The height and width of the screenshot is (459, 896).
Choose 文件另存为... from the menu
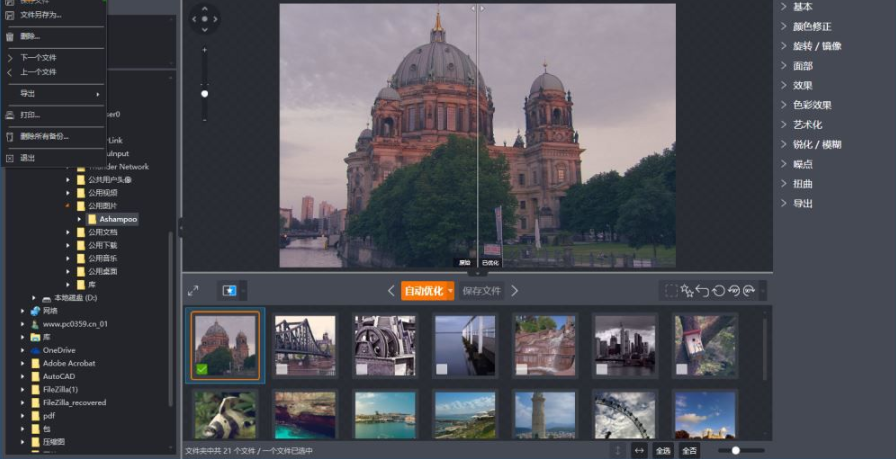tap(41, 15)
